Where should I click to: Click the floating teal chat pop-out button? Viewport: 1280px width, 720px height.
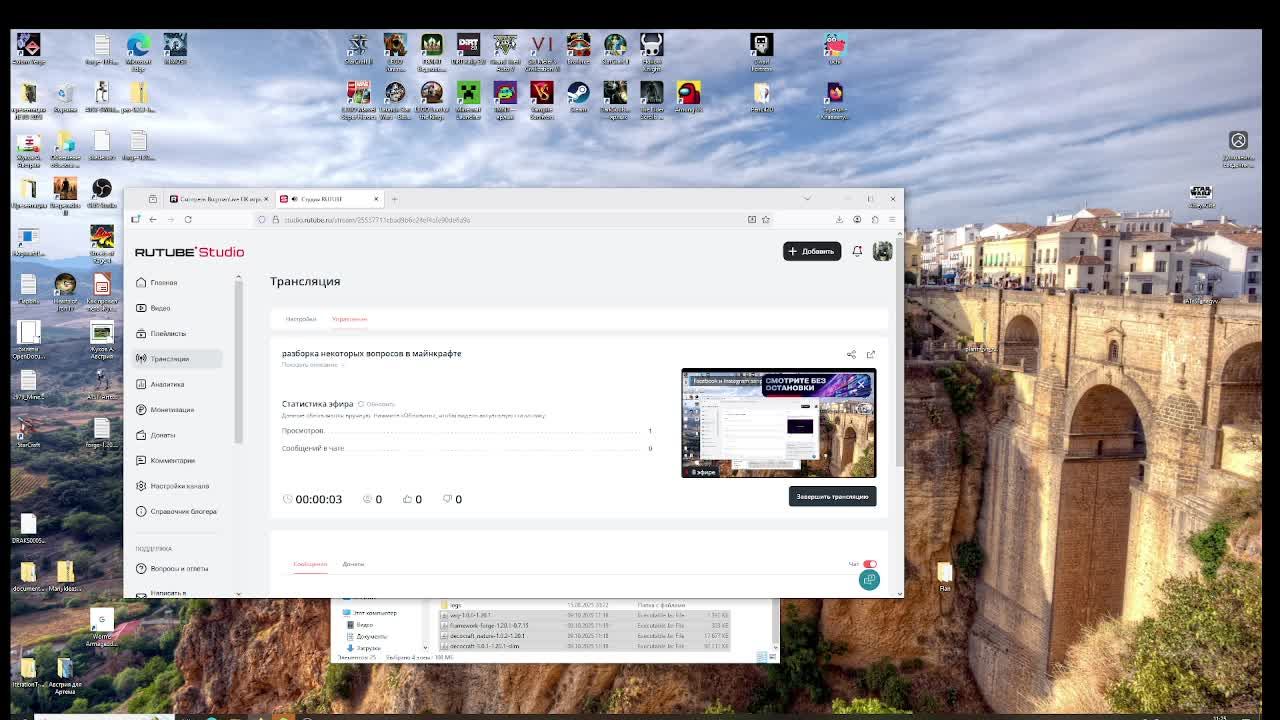(x=869, y=580)
